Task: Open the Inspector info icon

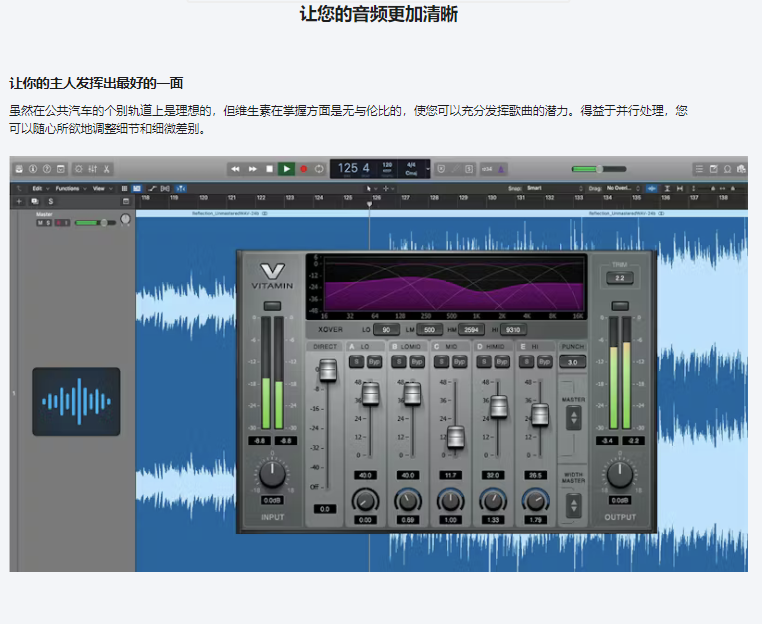Action: coord(33,169)
